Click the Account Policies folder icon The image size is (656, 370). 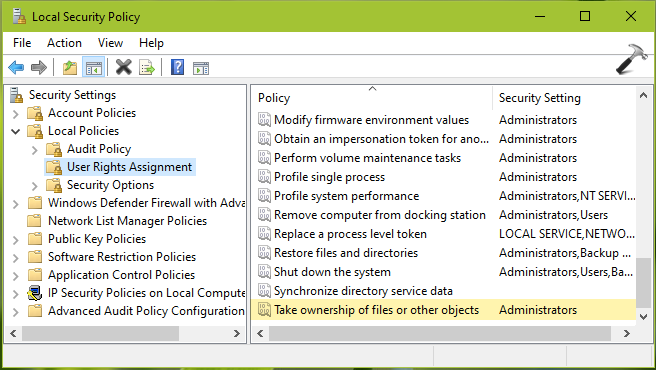tap(35, 113)
